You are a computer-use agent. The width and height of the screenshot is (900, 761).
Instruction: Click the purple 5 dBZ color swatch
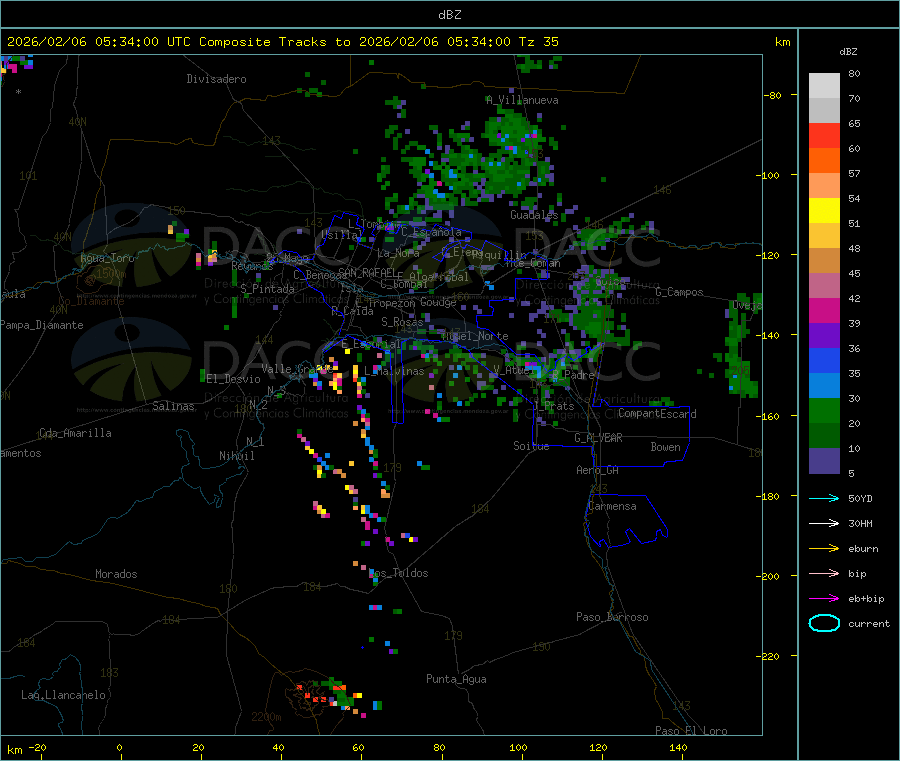click(x=824, y=461)
